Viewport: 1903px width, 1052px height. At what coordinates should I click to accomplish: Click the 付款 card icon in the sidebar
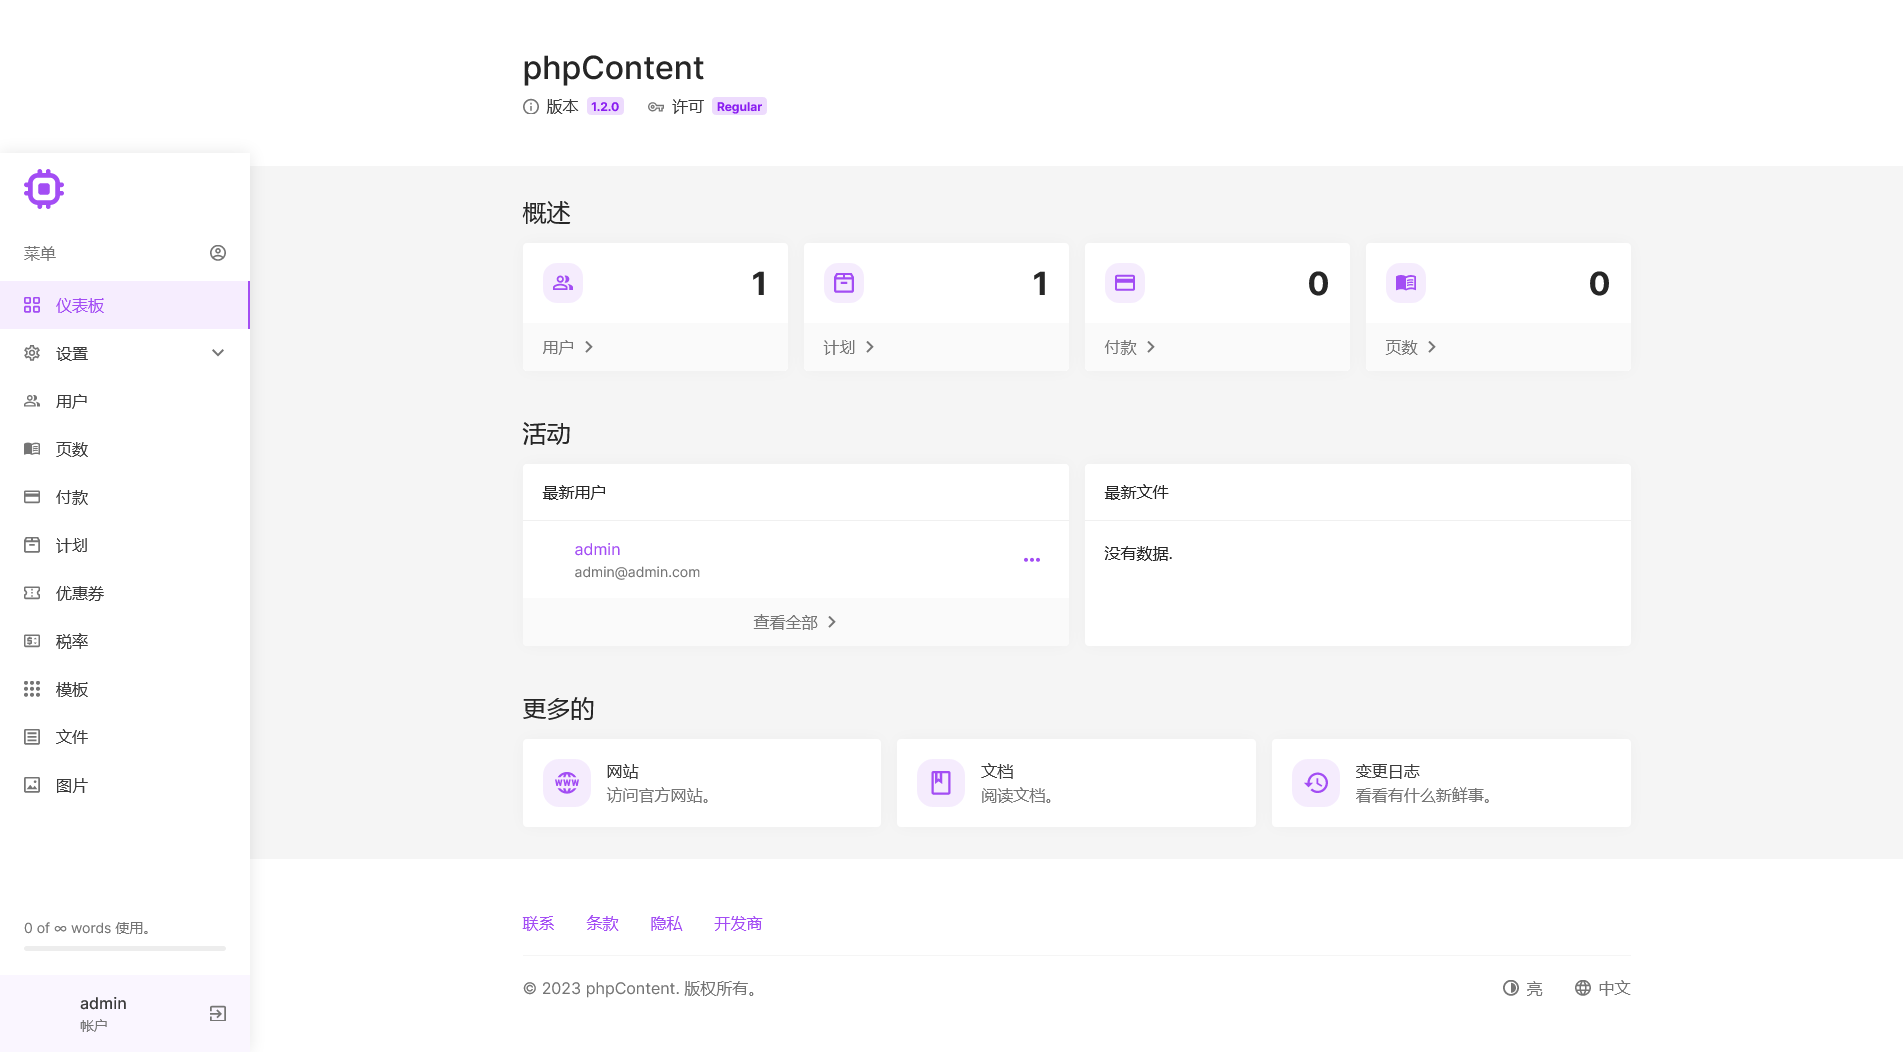pos(32,497)
